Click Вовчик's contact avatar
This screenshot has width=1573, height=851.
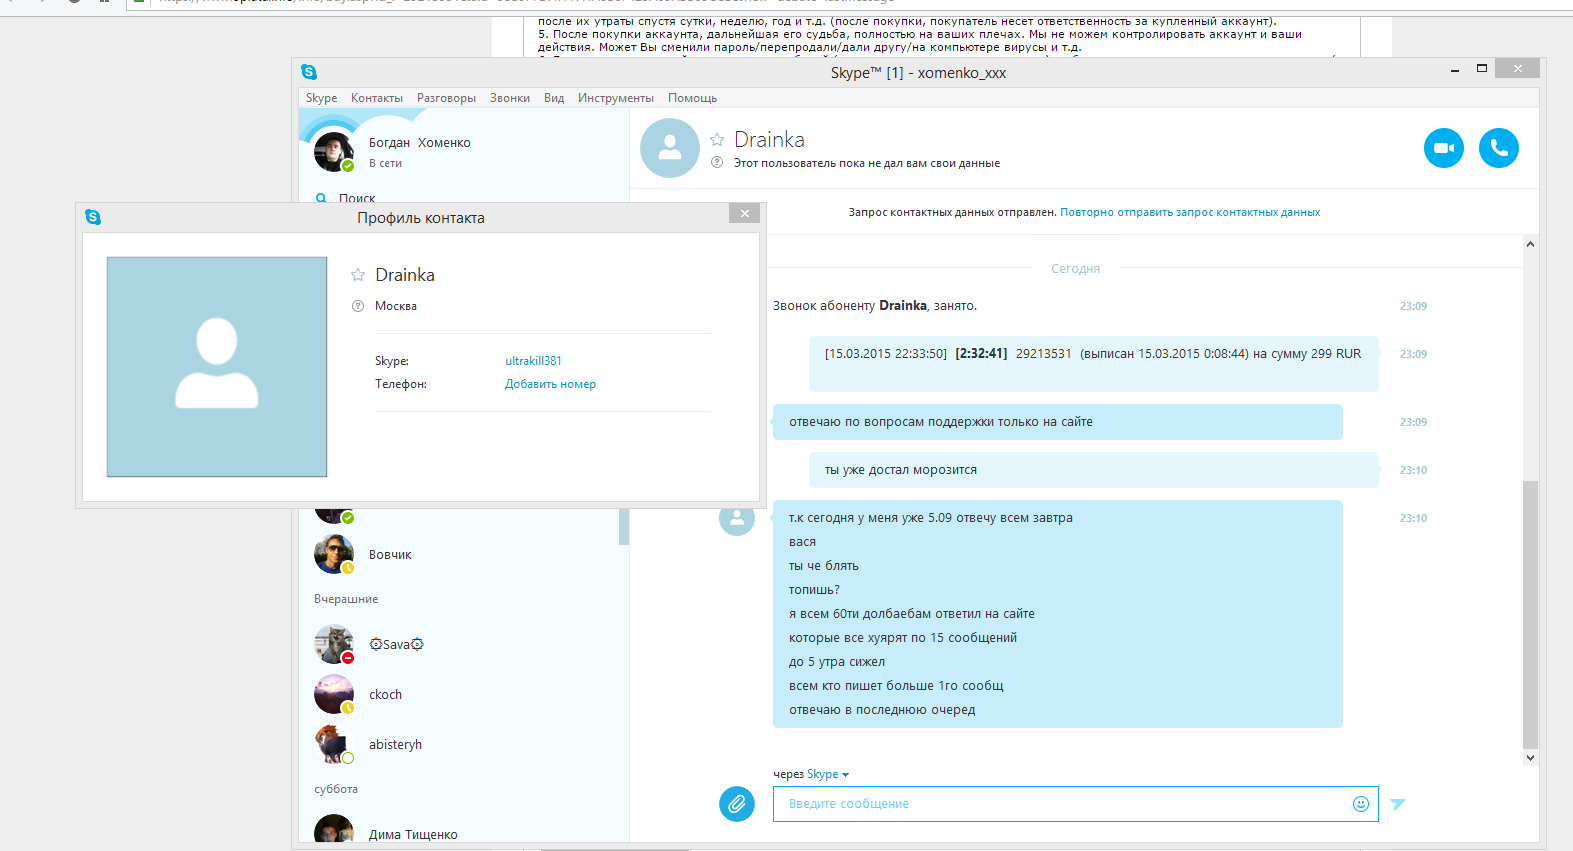click(x=334, y=554)
